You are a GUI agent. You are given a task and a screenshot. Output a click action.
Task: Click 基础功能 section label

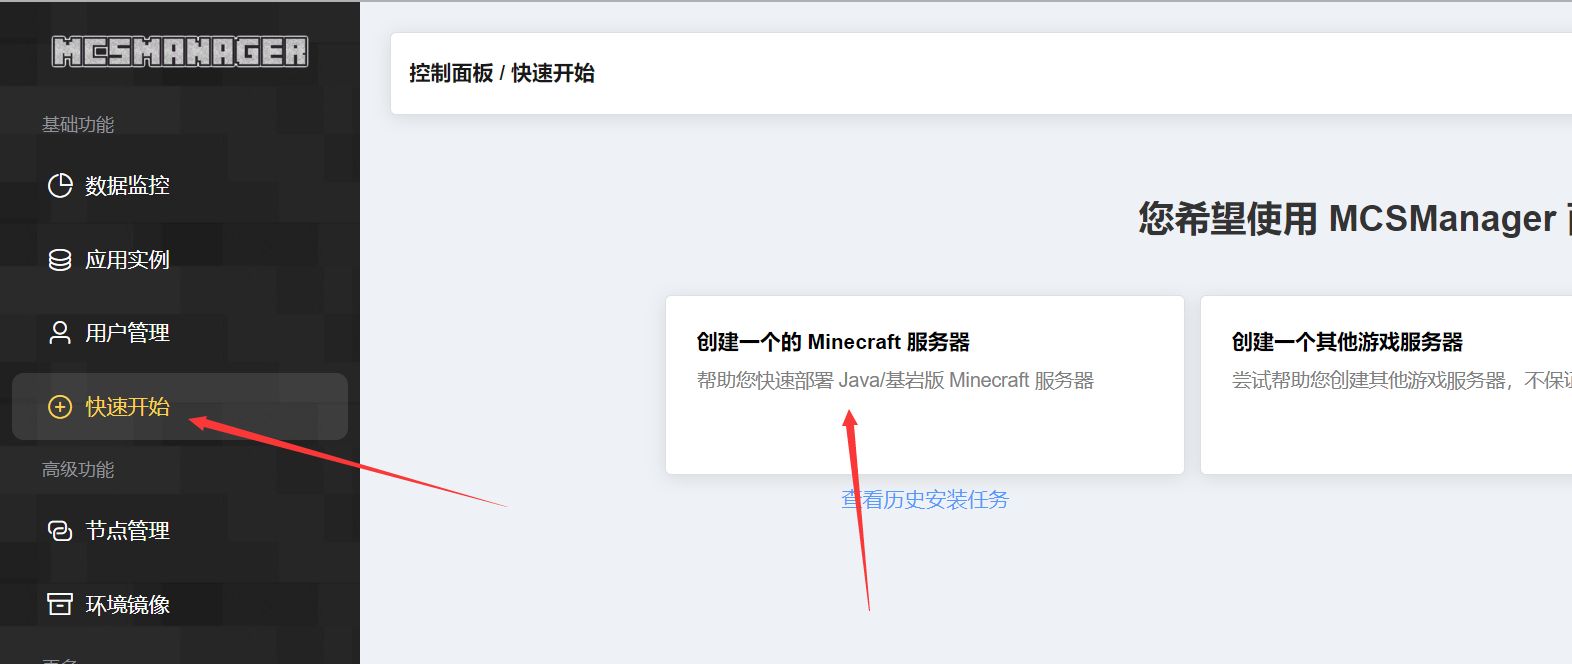(78, 125)
